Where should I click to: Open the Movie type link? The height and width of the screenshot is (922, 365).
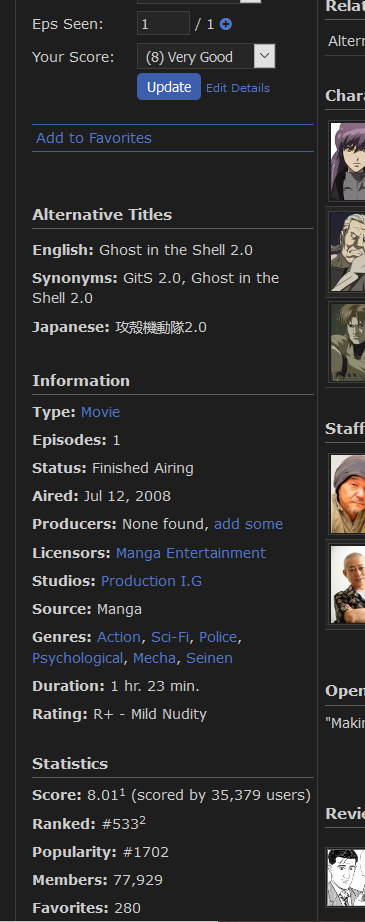pyautogui.click(x=100, y=412)
